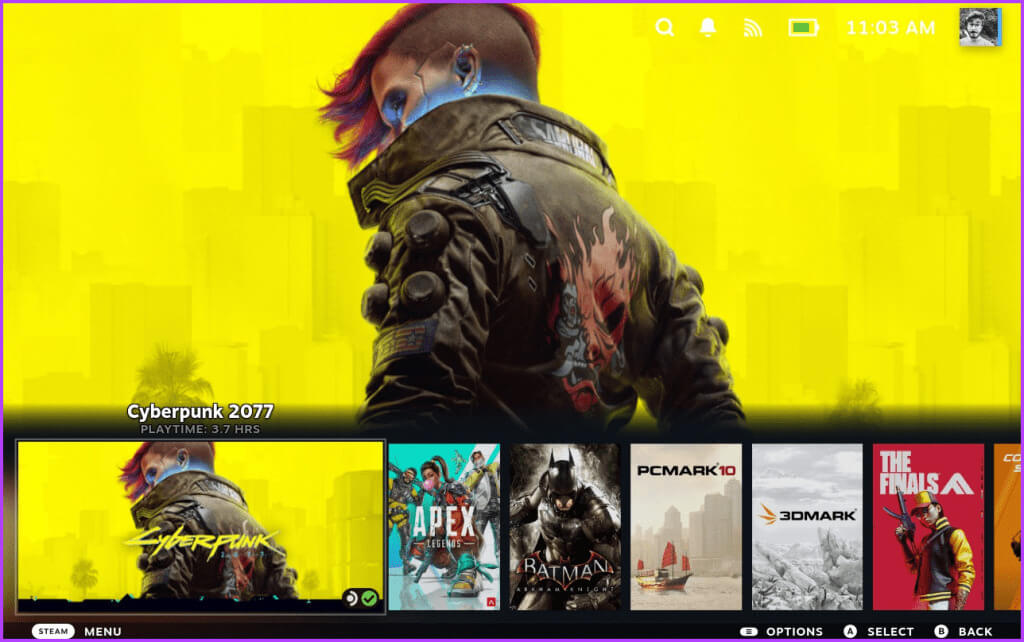Select the Cyberpunk 2077 game tile
1024x642 pixels.
(x=200, y=527)
